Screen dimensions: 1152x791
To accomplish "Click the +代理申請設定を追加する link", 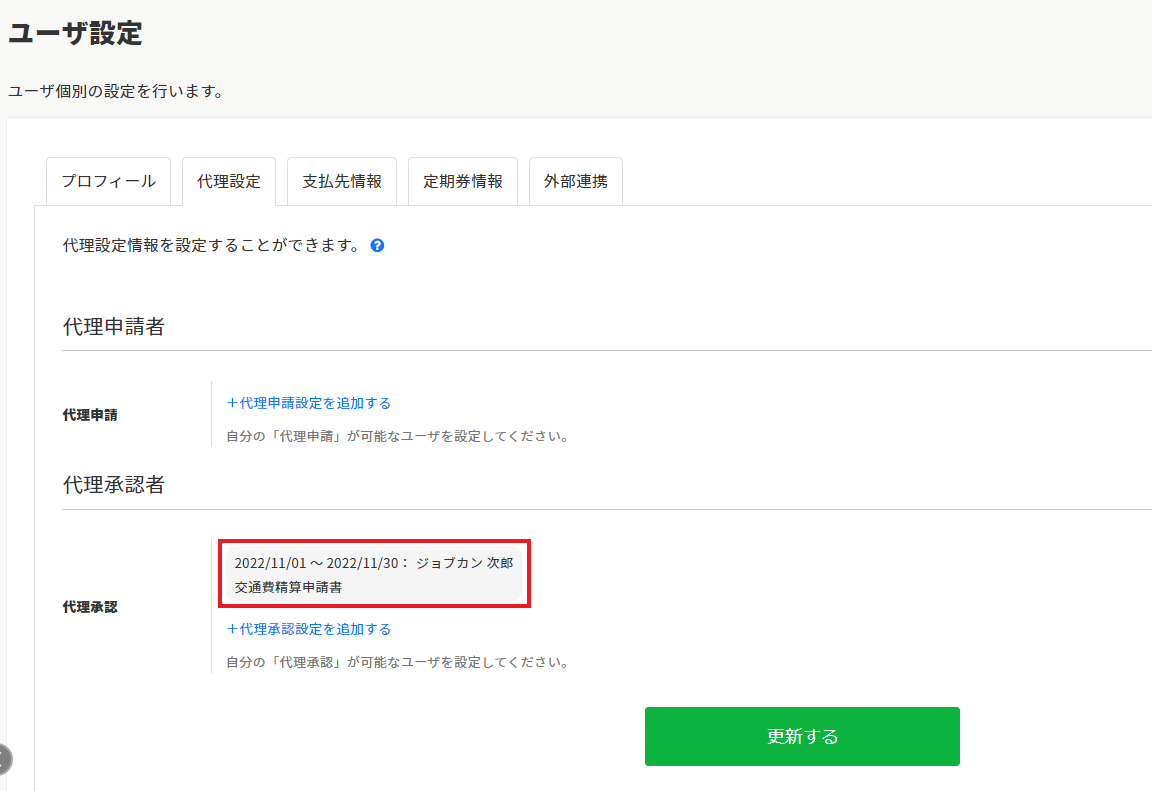I will pyautogui.click(x=309, y=403).
